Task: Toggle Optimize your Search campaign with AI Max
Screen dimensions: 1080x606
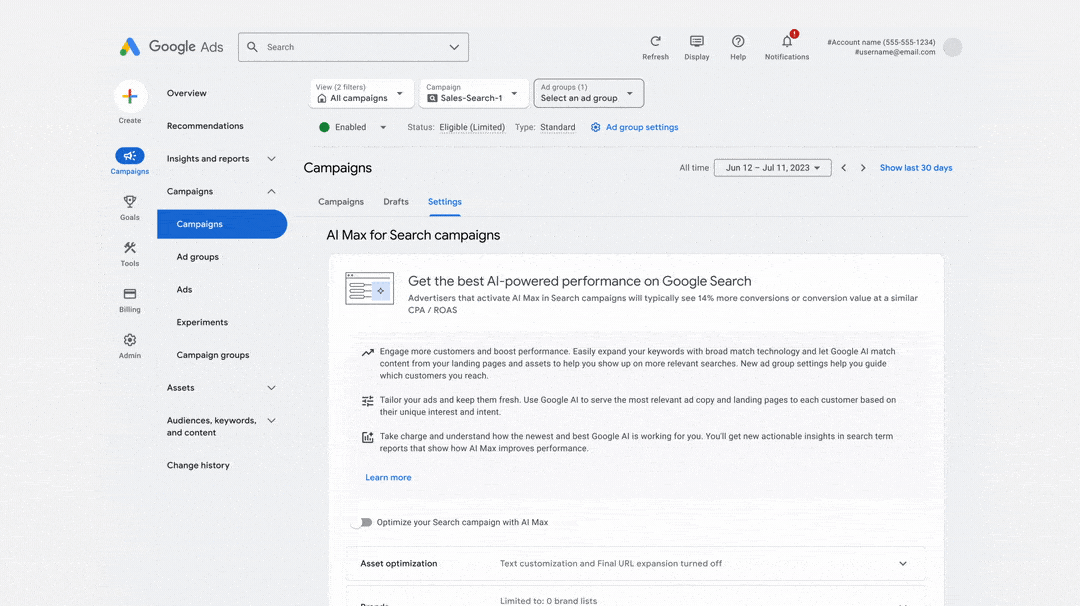Action: (x=362, y=523)
